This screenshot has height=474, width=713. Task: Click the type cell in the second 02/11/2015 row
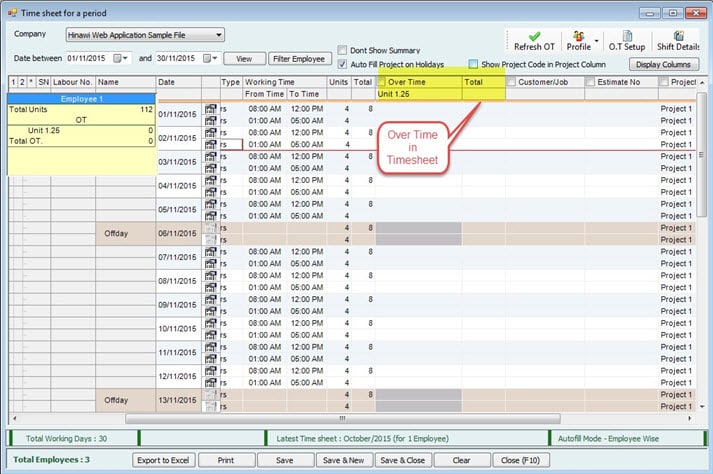231,144
